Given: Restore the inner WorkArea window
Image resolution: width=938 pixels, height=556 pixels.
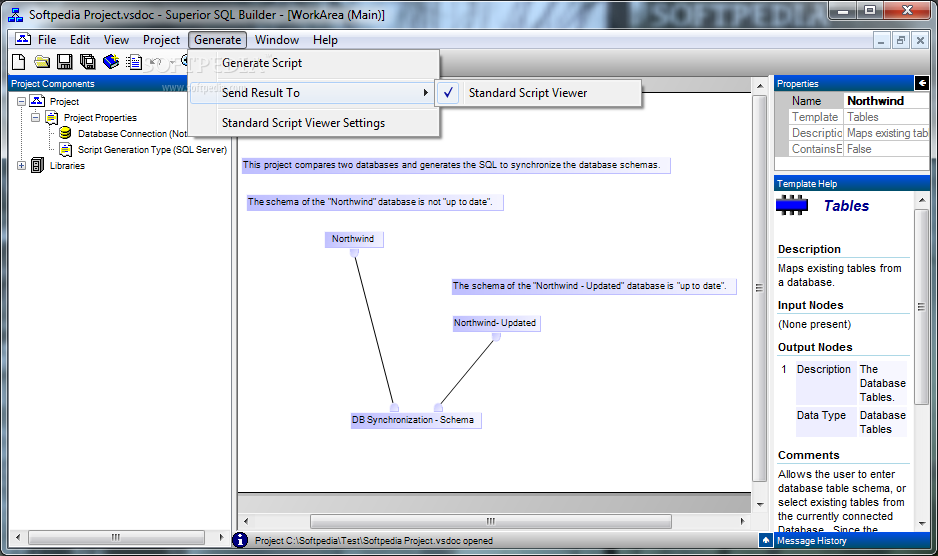Looking at the screenshot, I should [x=900, y=41].
